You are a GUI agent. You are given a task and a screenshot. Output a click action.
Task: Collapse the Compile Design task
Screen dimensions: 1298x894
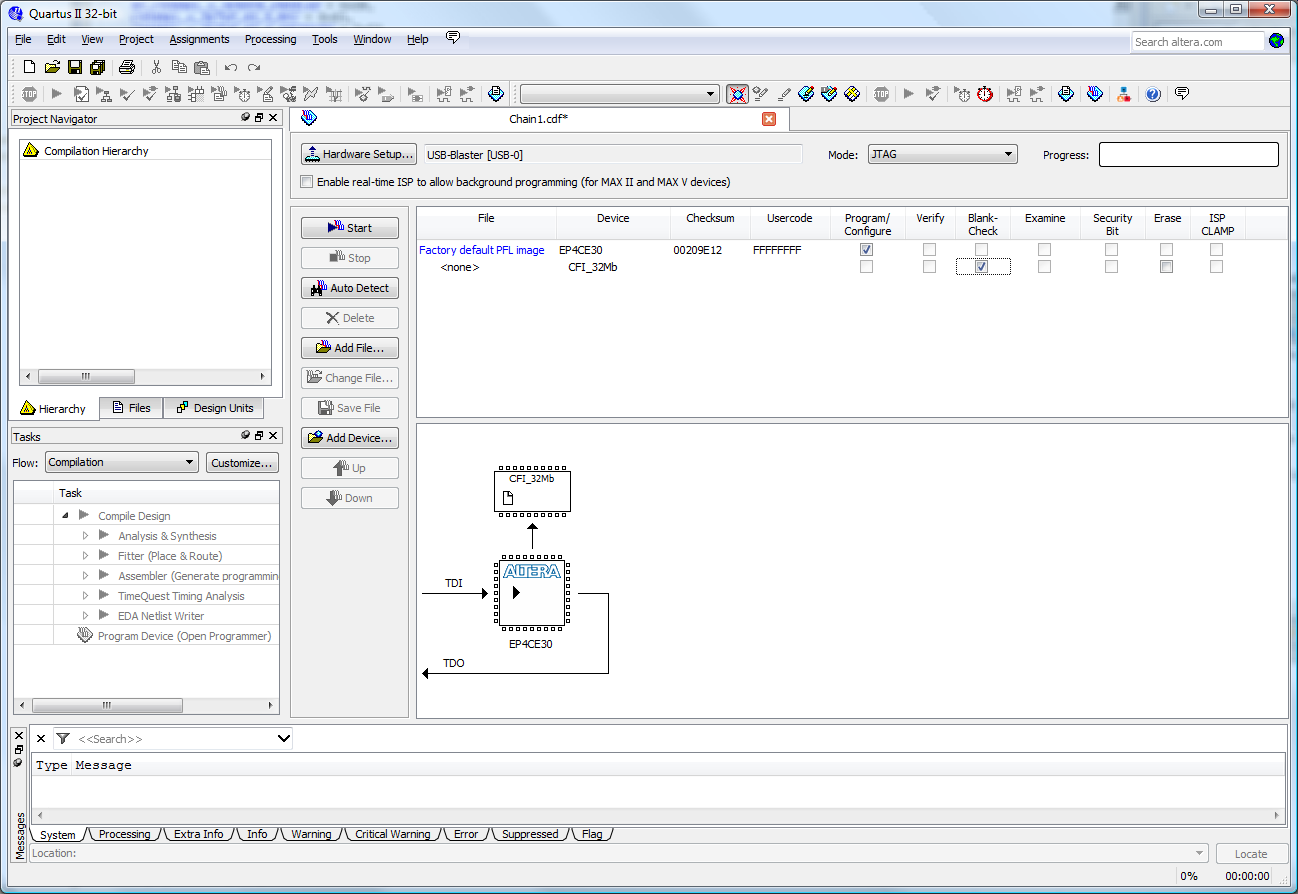pos(66,515)
